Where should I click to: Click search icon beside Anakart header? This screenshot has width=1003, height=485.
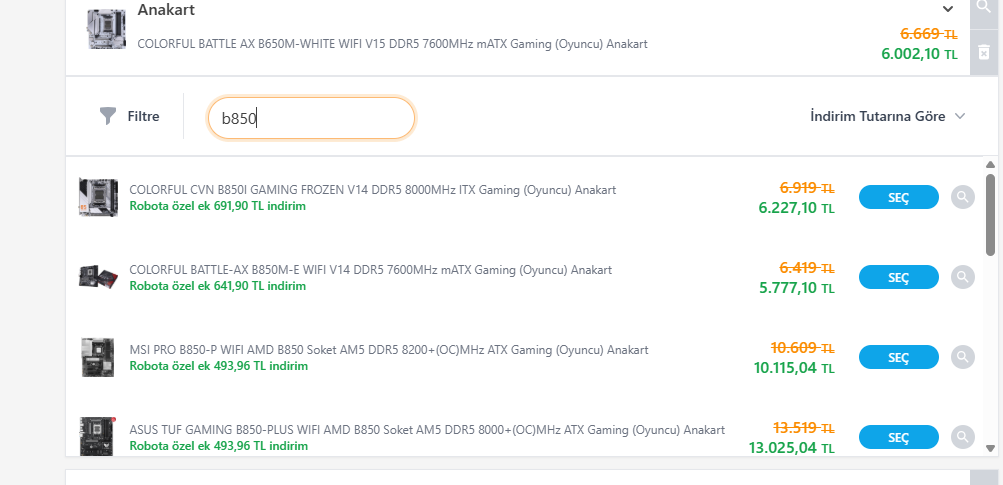coord(984,9)
